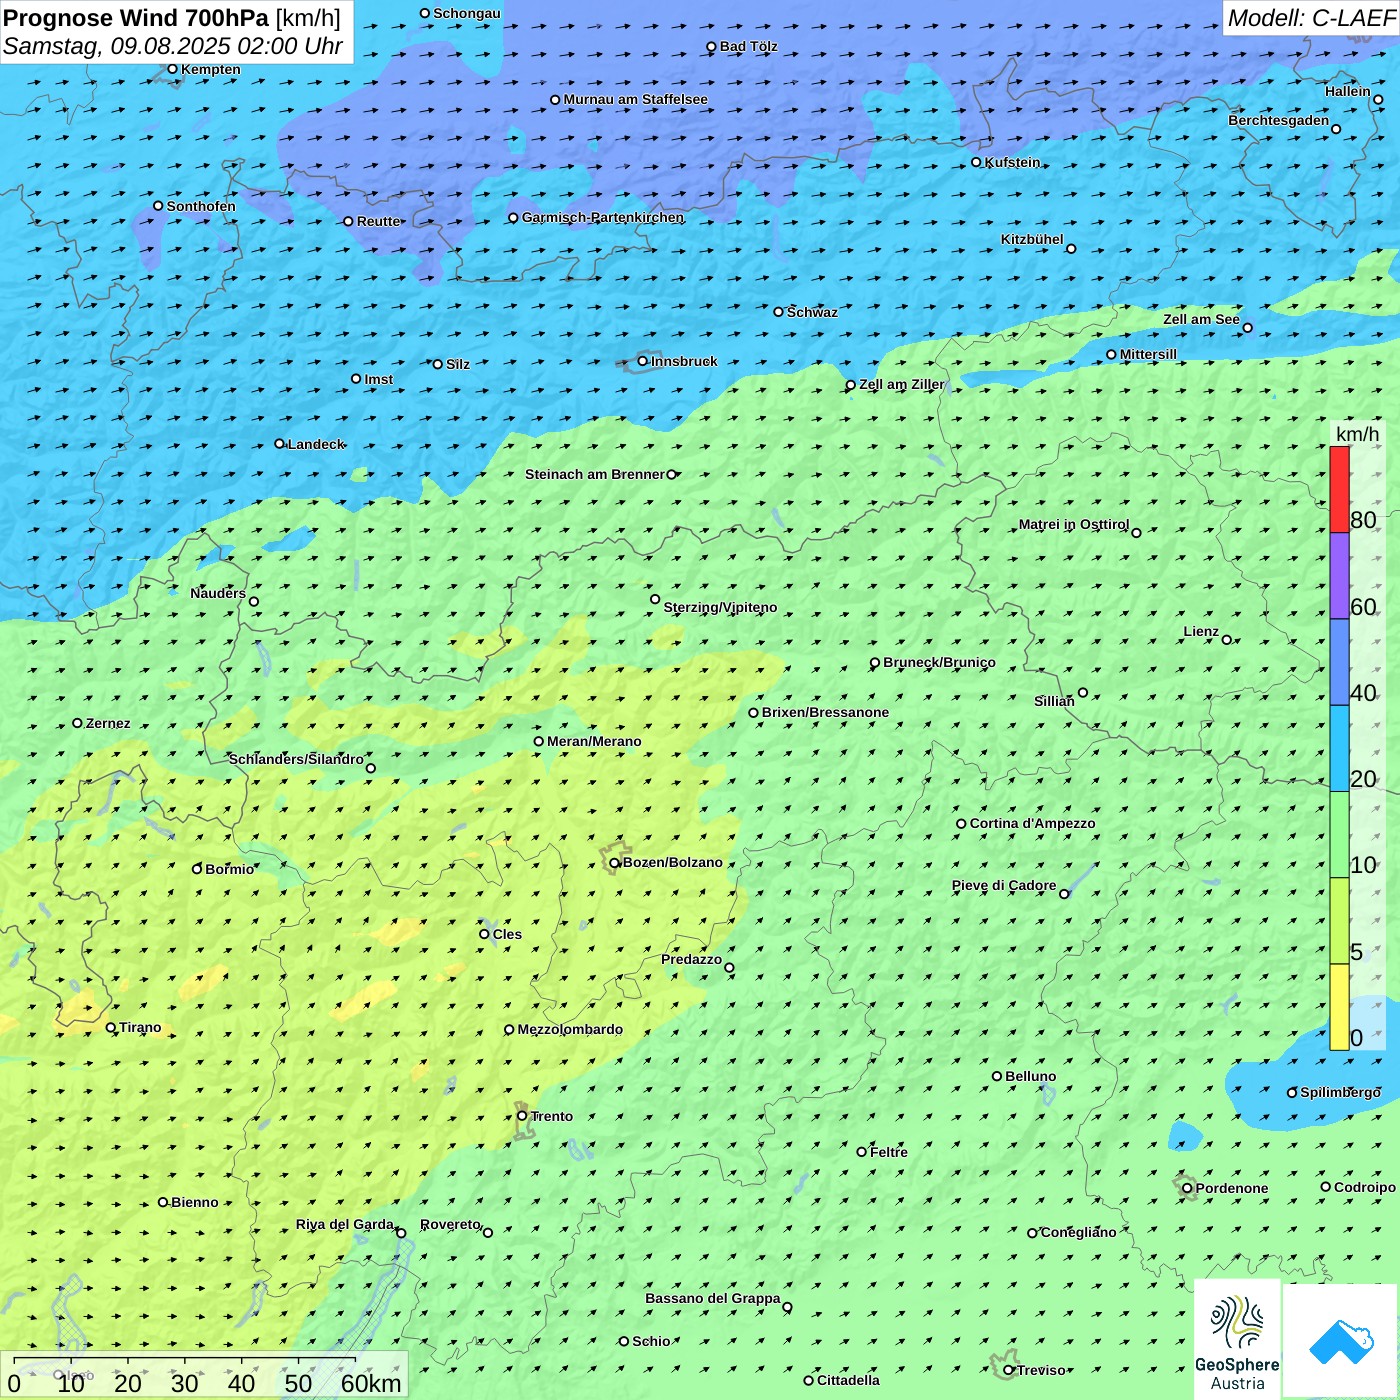Image resolution: width=1400 pixels, height=1400 pixels.
Task: Click the Modell: C-LAEF label
Action: pyautogui.click(x=1310, y=18)
